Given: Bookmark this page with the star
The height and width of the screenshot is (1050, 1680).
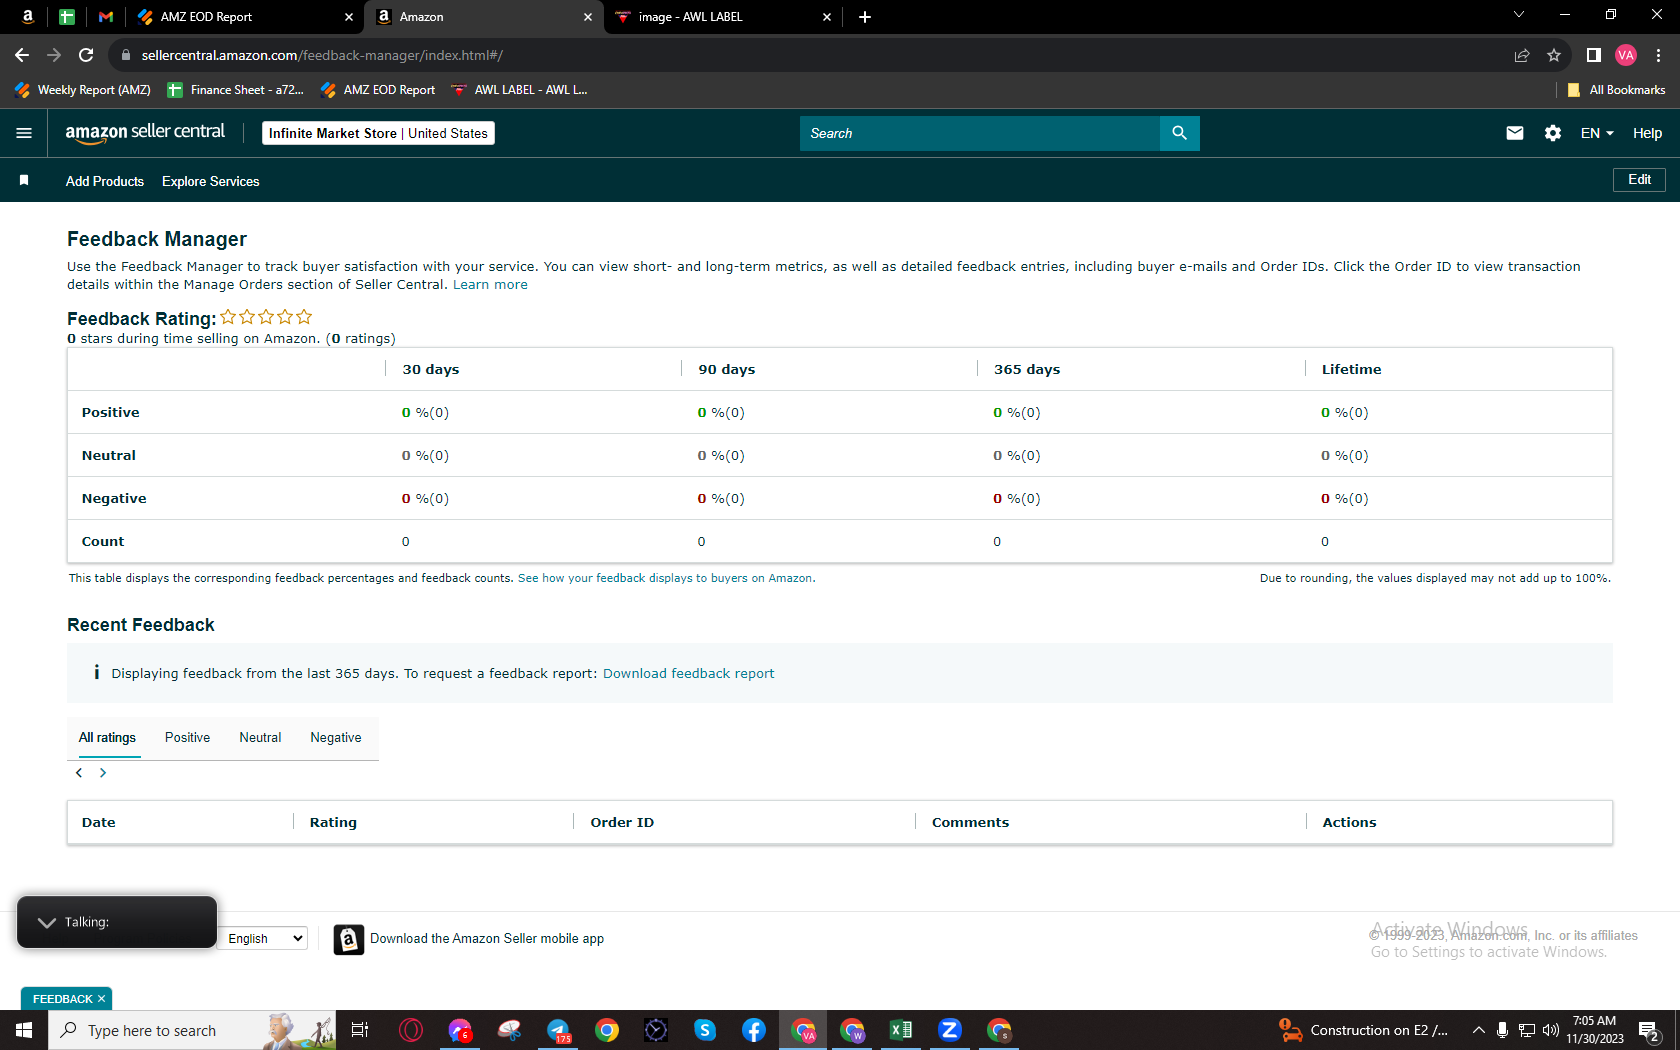Looking at the screenshot, I should point(1553,55).
